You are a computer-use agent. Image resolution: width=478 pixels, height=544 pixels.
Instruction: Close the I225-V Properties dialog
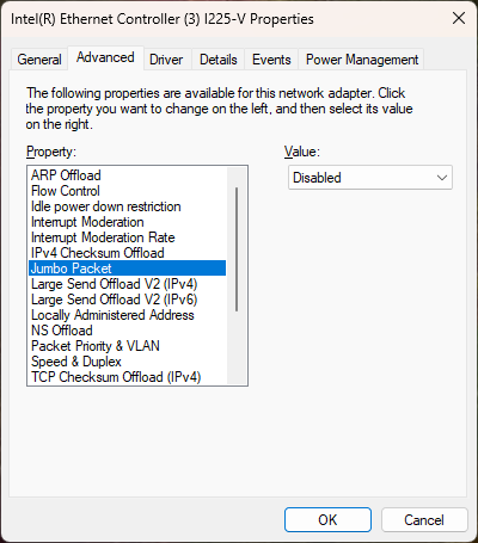[x=459, y=18]
